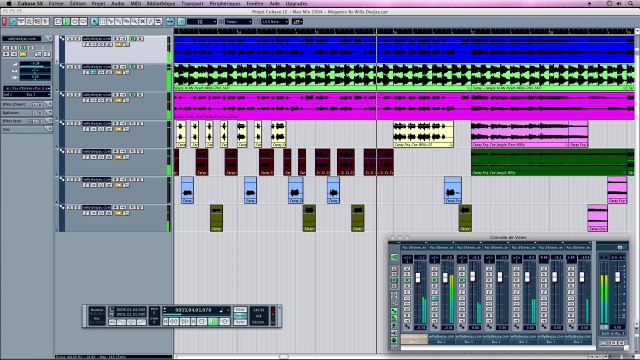Image resolution: width=640 pixels, height=360 pixels.
Task: Open the 'Temps' grid type dropdown
Action: pyautogui.click(x=238, y=21)
